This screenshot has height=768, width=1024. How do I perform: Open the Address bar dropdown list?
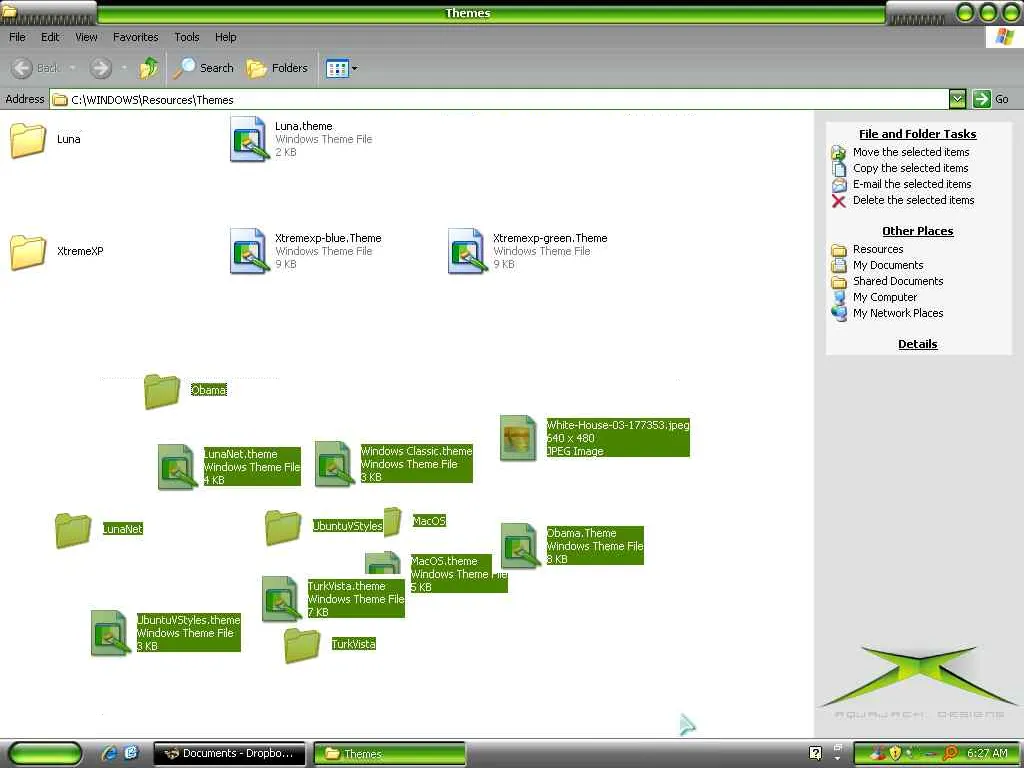point(957,99)
